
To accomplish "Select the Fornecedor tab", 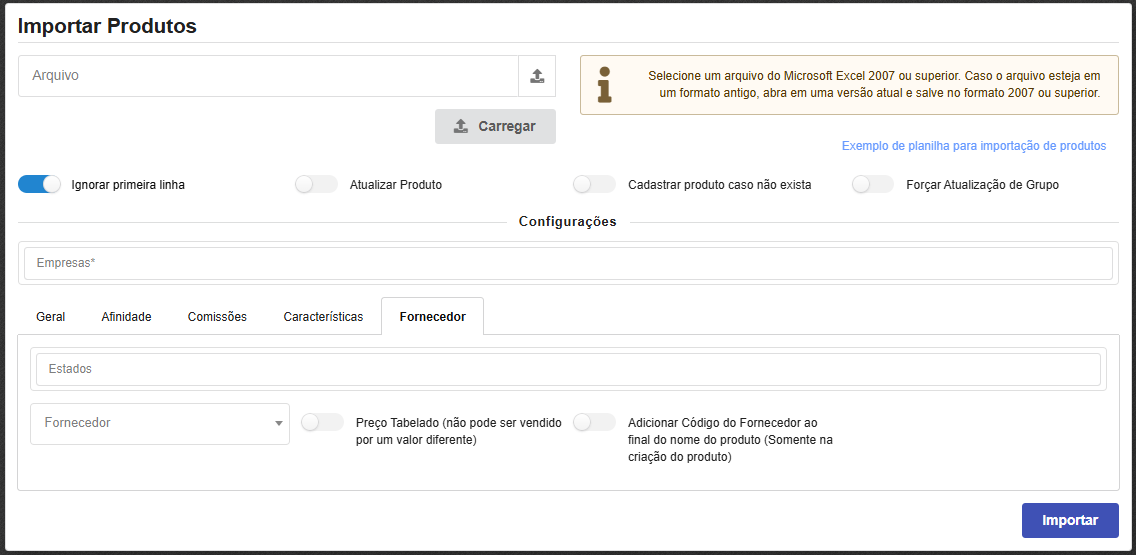I will (x=432, y=317).
